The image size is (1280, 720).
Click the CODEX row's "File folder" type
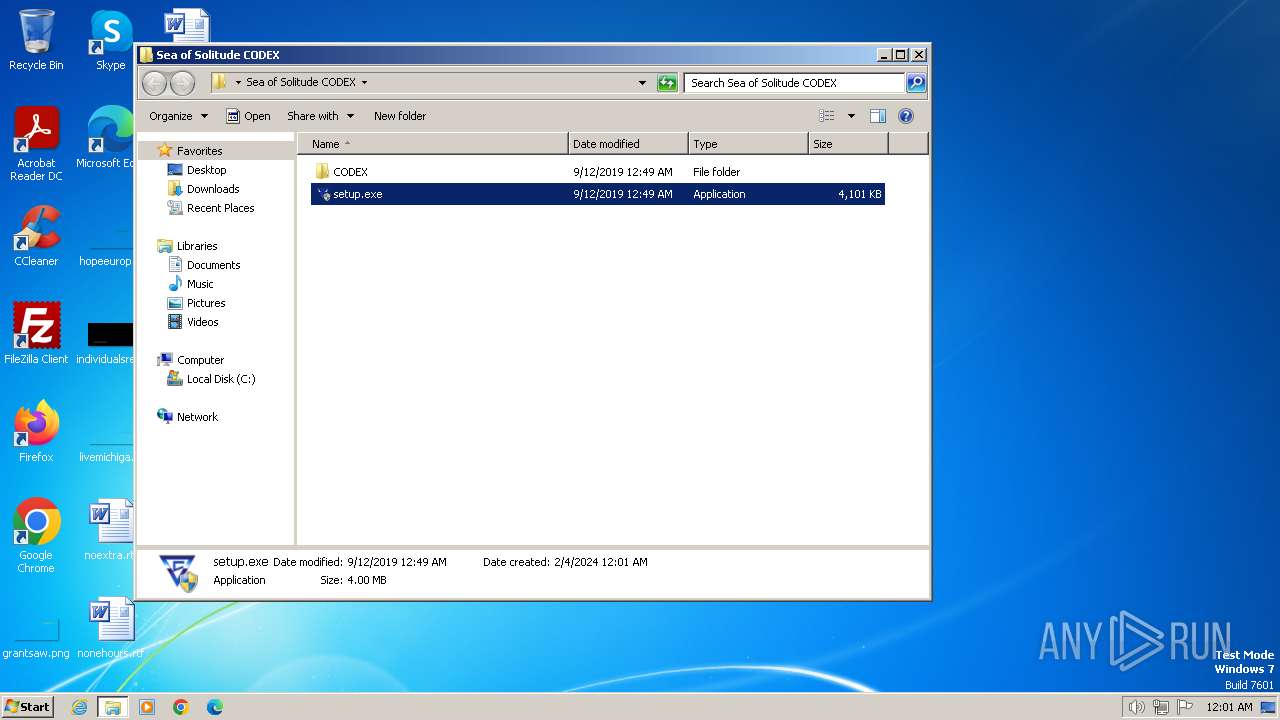[716, 172]
